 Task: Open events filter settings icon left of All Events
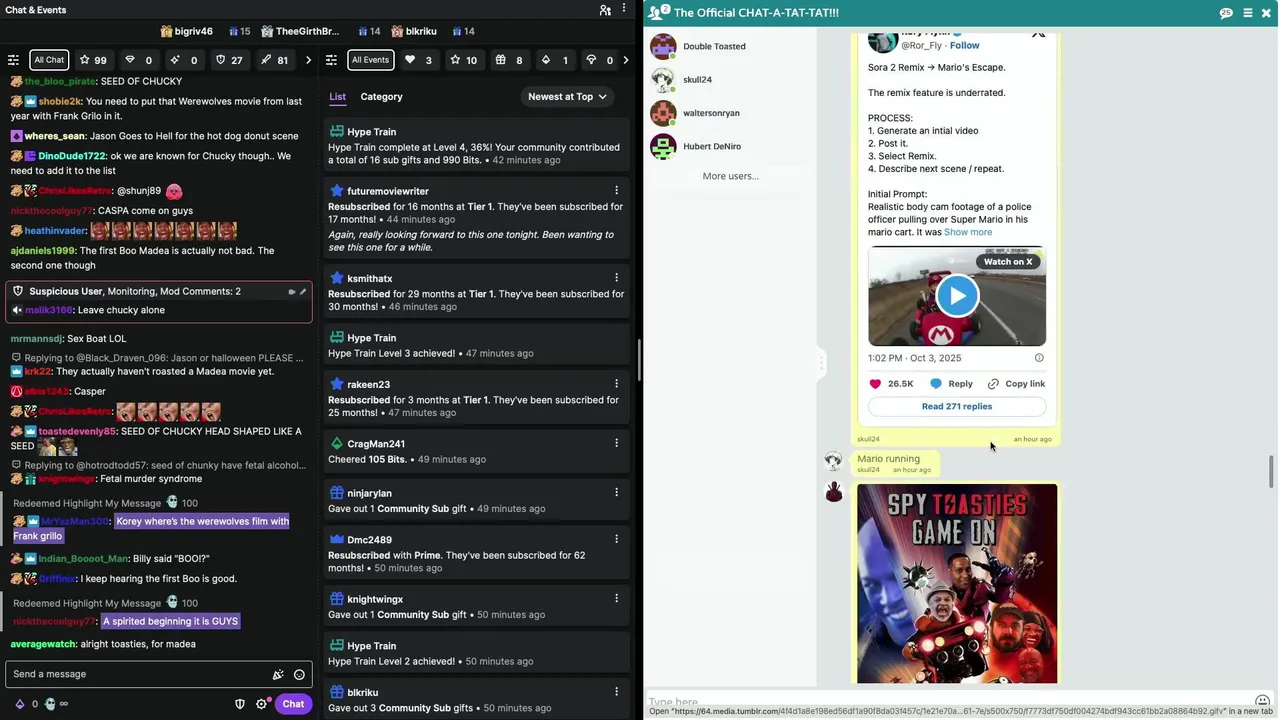pyautogui.click(x=331, y=60)
